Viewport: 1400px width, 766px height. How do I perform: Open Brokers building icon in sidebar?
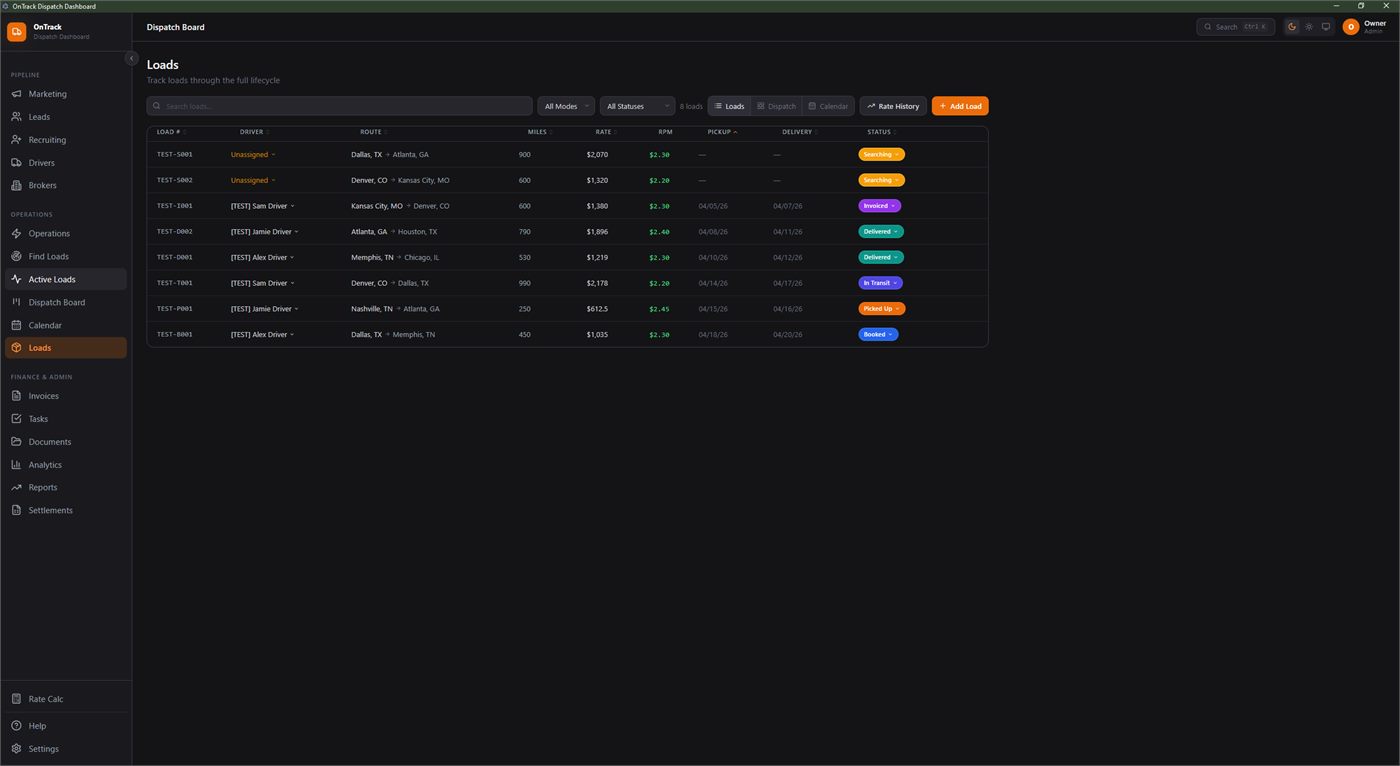click(16, 185)
